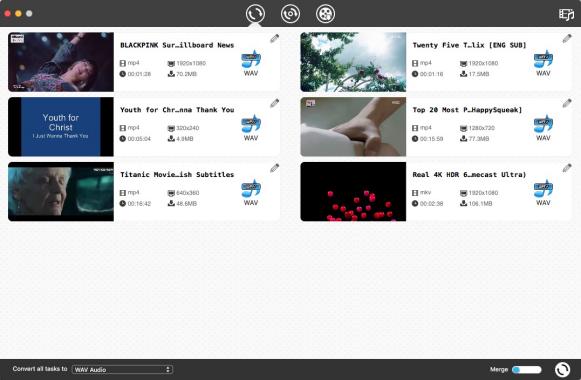Click title 'Twenty Five T…lix [ENG SUB]'
581x380 pixels.
point(469,45)
